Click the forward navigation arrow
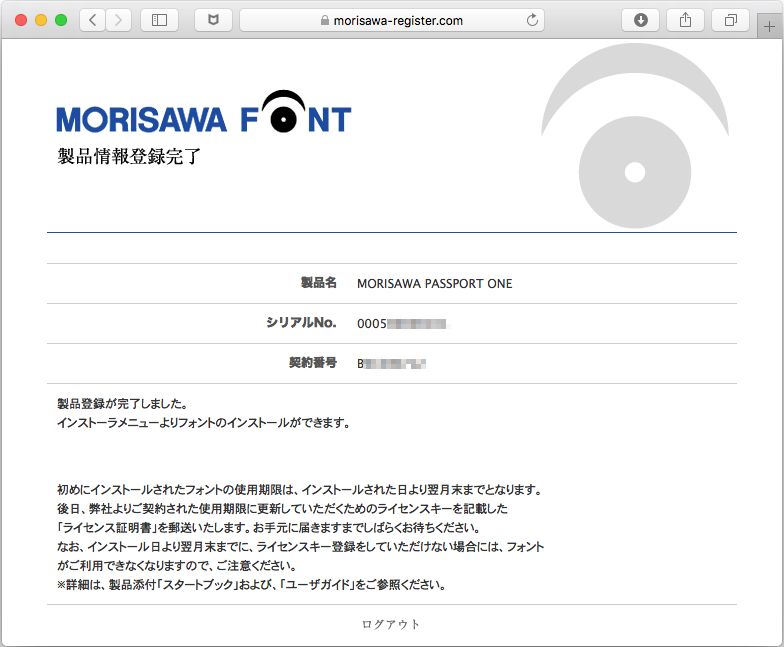The image size is (784, 647). (119, 20)
